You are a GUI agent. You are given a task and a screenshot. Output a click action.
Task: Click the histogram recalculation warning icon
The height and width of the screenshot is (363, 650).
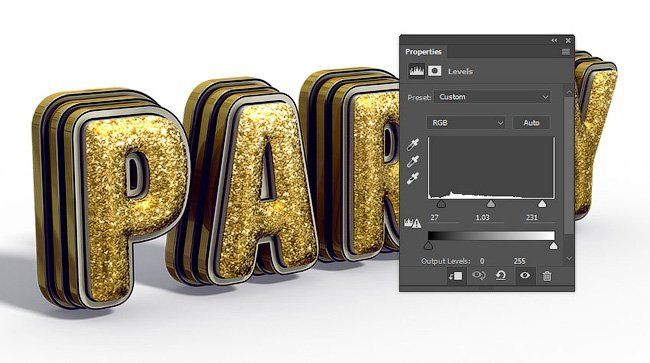pyautogui.click(x=413, y=223)
